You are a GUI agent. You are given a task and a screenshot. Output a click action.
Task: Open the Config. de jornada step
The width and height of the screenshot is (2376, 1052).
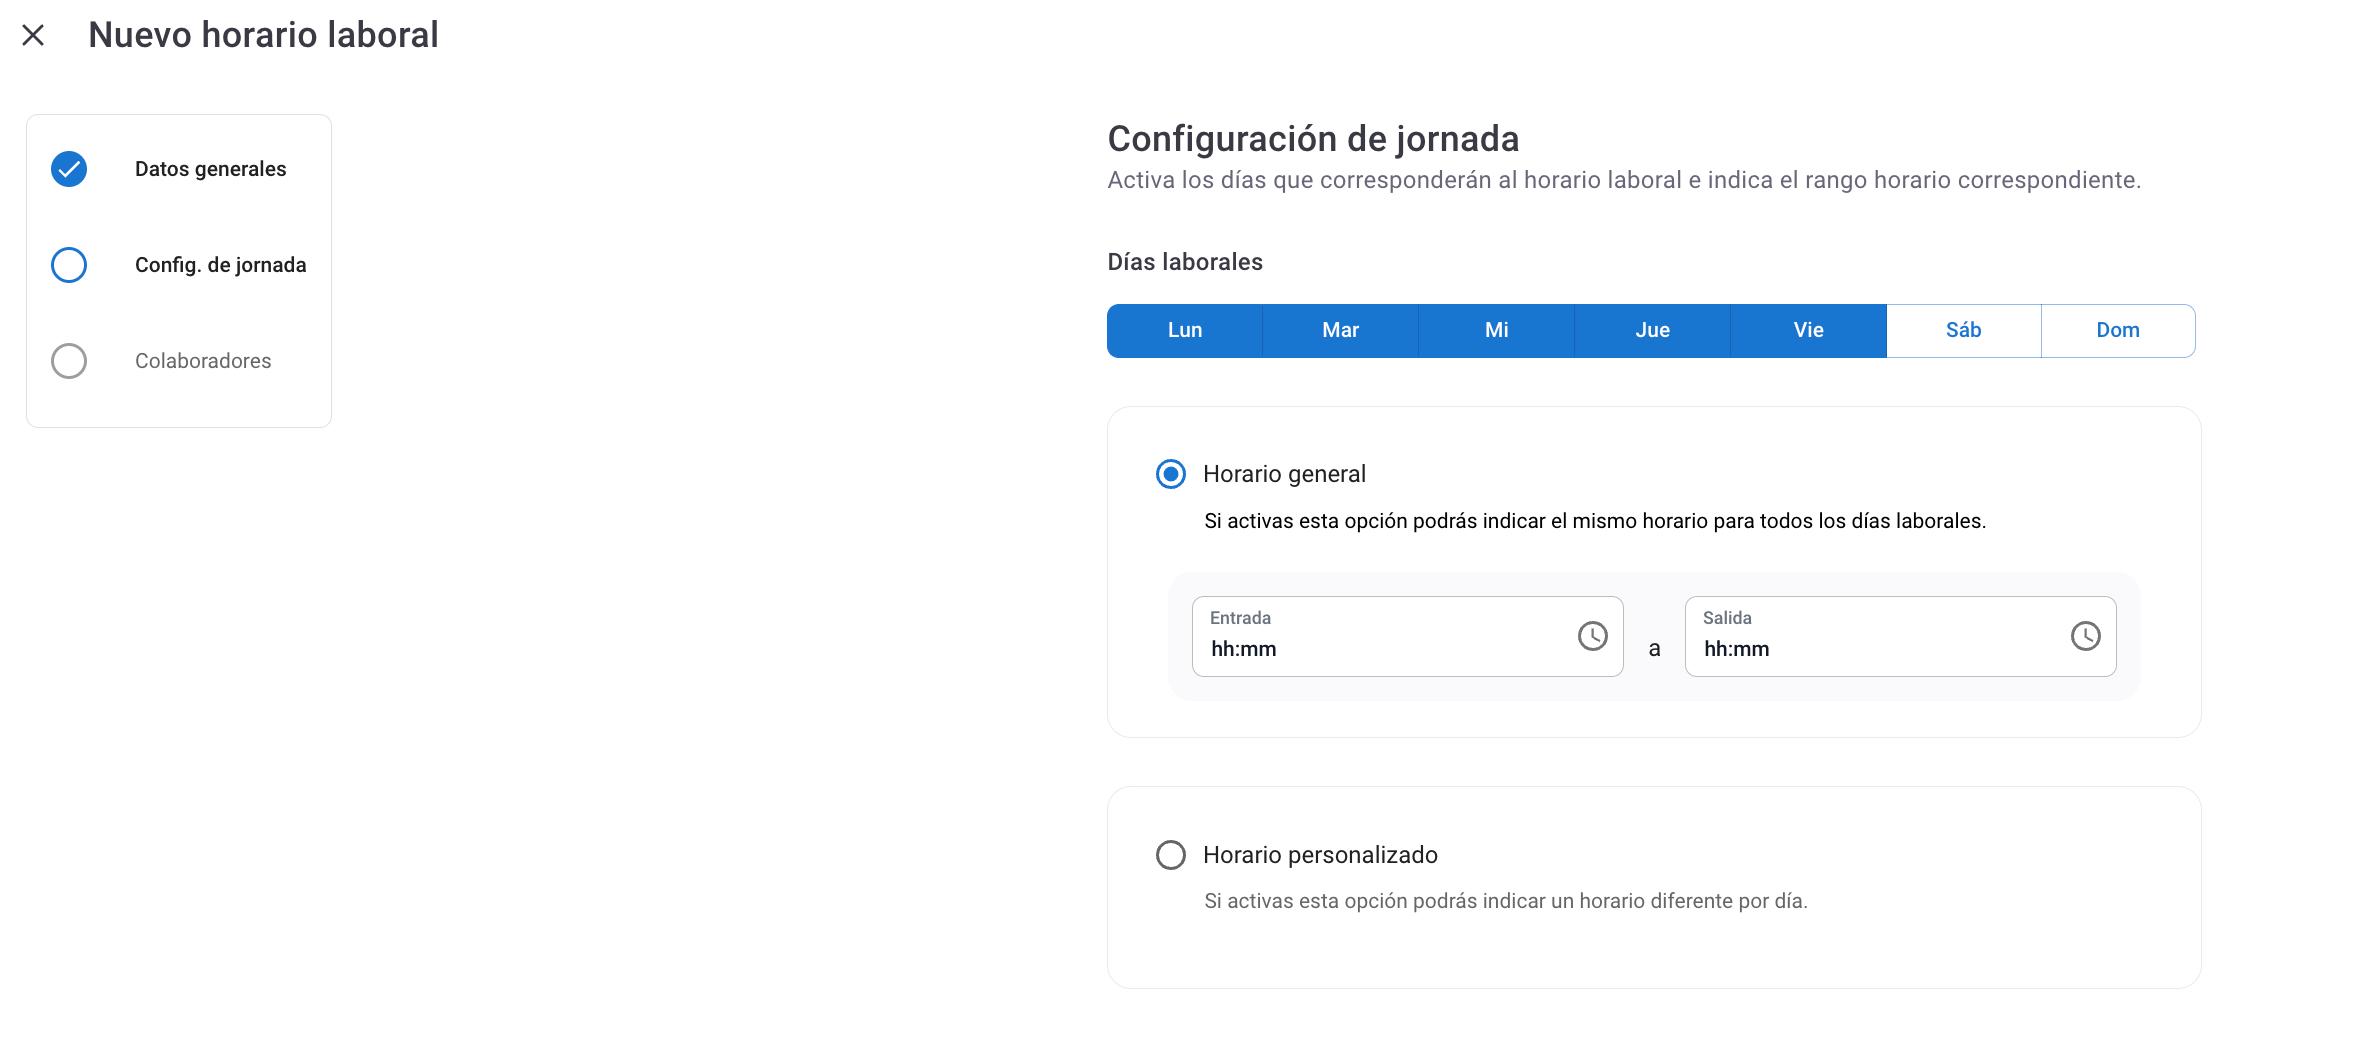pos(220,265)
